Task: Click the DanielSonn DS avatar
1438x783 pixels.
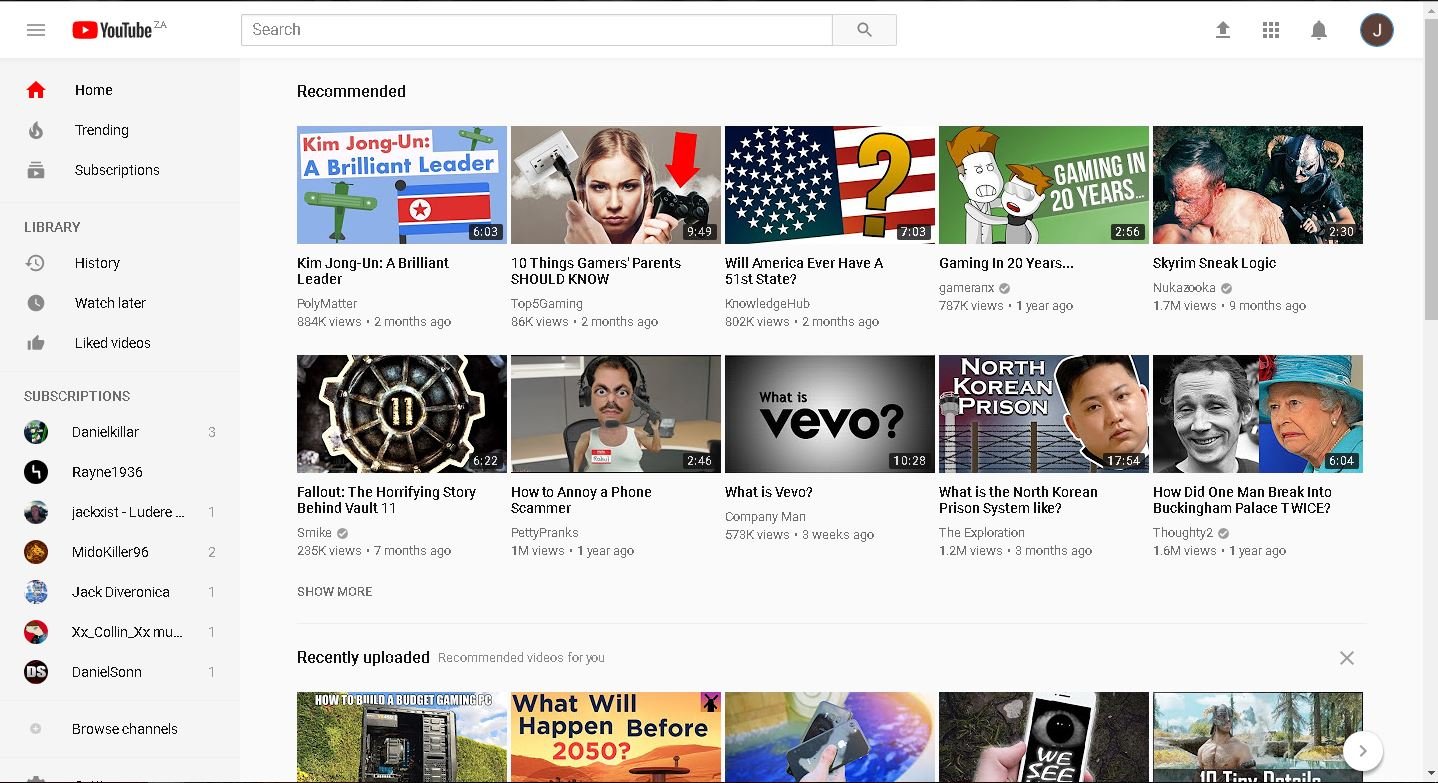Action: pos(36,672)
